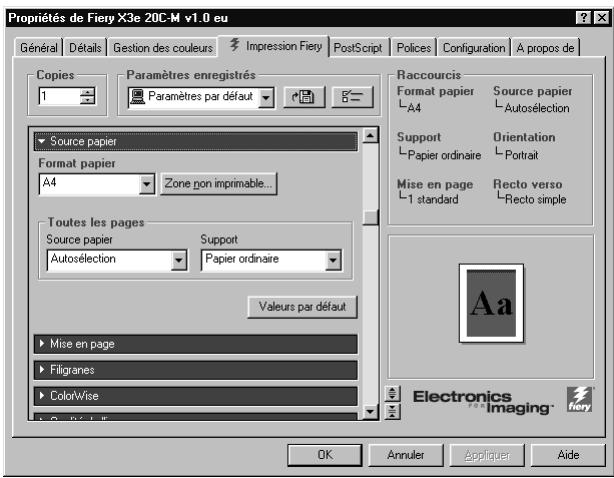Open the Polices tab
The height and width of the screenshot is (478, 614).
pos(414,48)
